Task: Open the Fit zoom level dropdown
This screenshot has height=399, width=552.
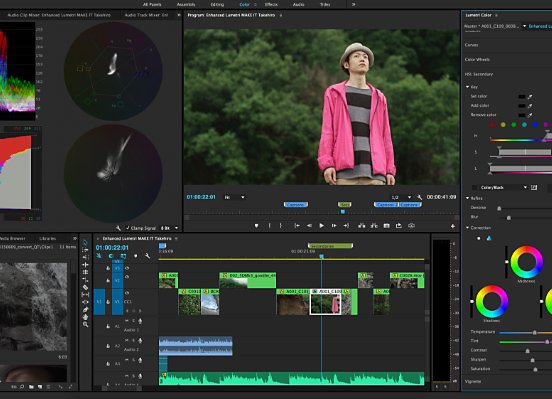Action: 234,197
